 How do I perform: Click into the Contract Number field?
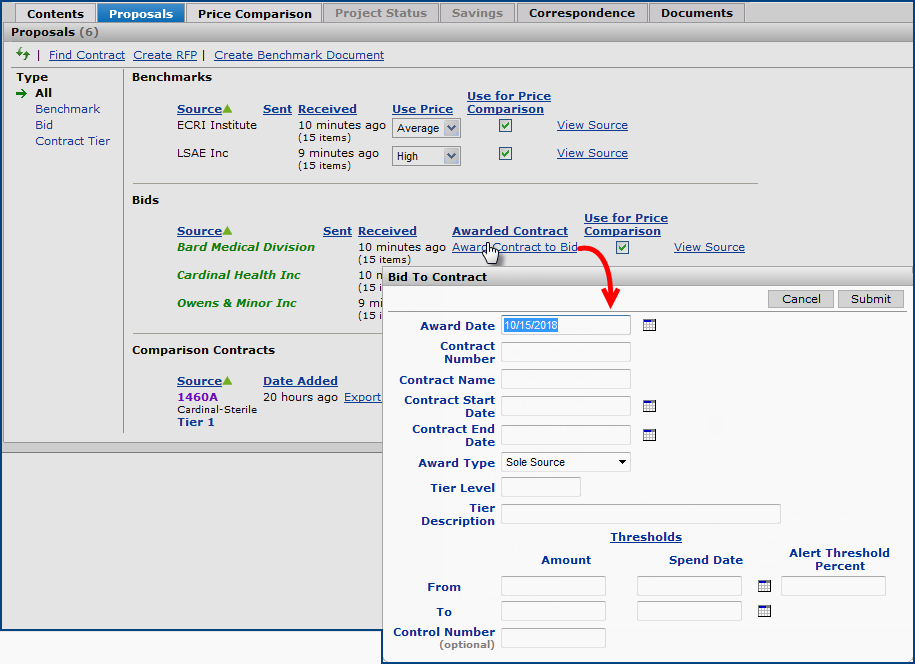tap(565, 352)
